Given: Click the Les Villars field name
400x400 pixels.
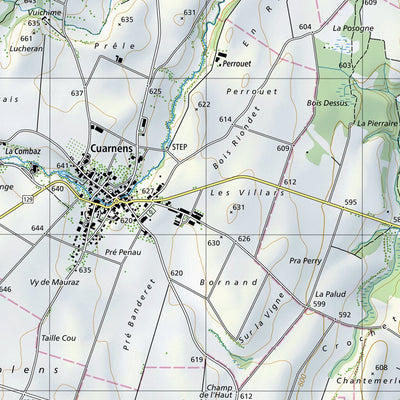Looking at the screenshot, I should click(x=248, y=193).
